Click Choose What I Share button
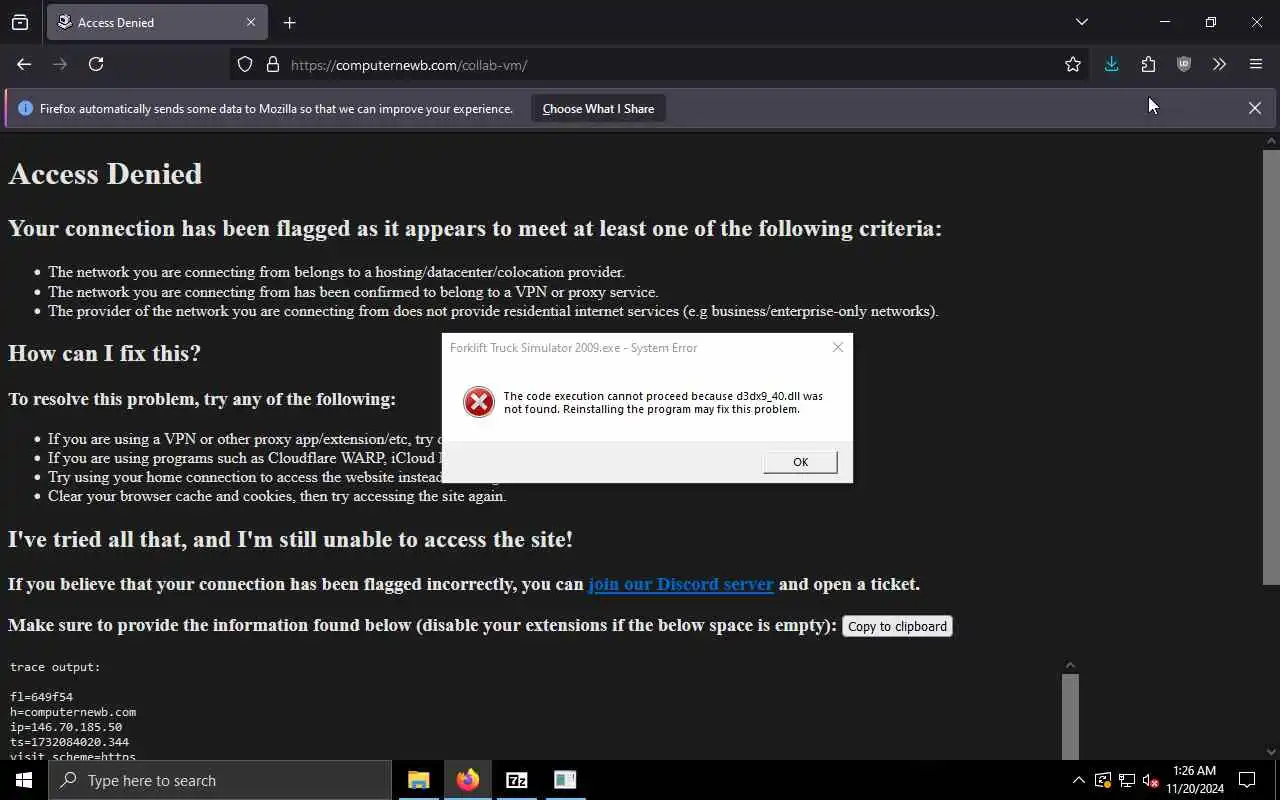Viewport: 1280px width, 800px height. pyautogui.click(x=598, y=109)
